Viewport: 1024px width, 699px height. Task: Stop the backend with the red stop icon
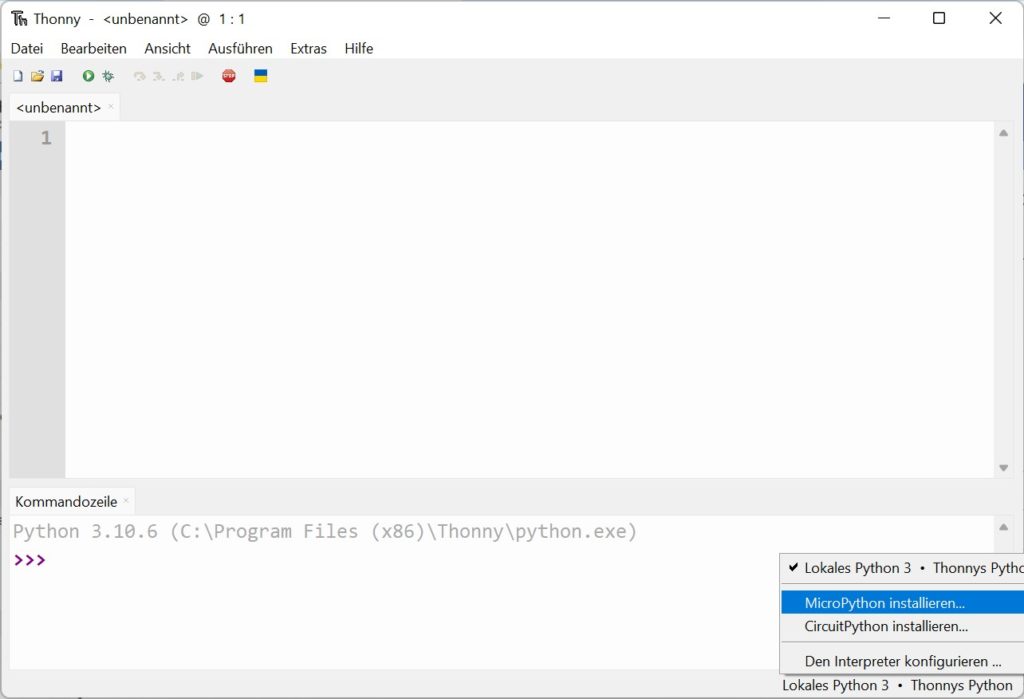pyautogui.click(x=229, y=76)
